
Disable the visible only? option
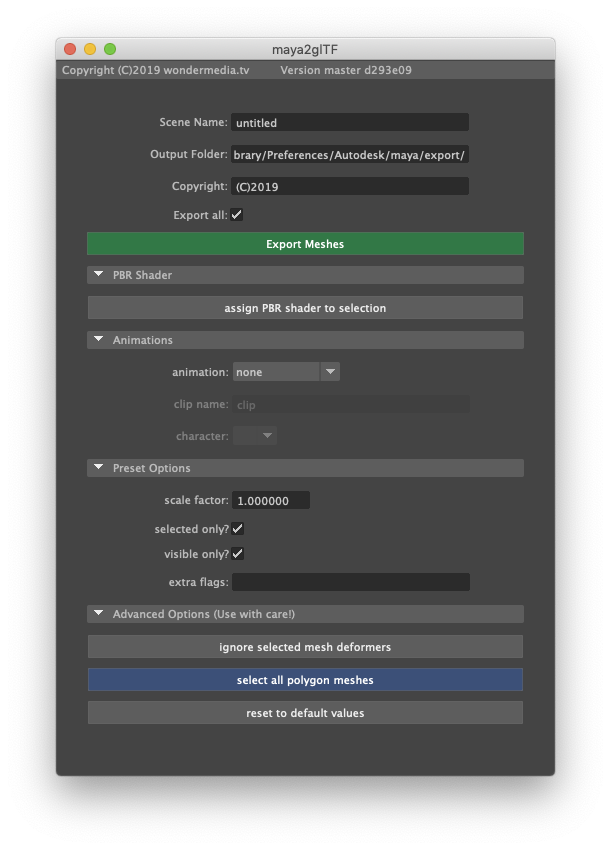(x=237, y=553)
